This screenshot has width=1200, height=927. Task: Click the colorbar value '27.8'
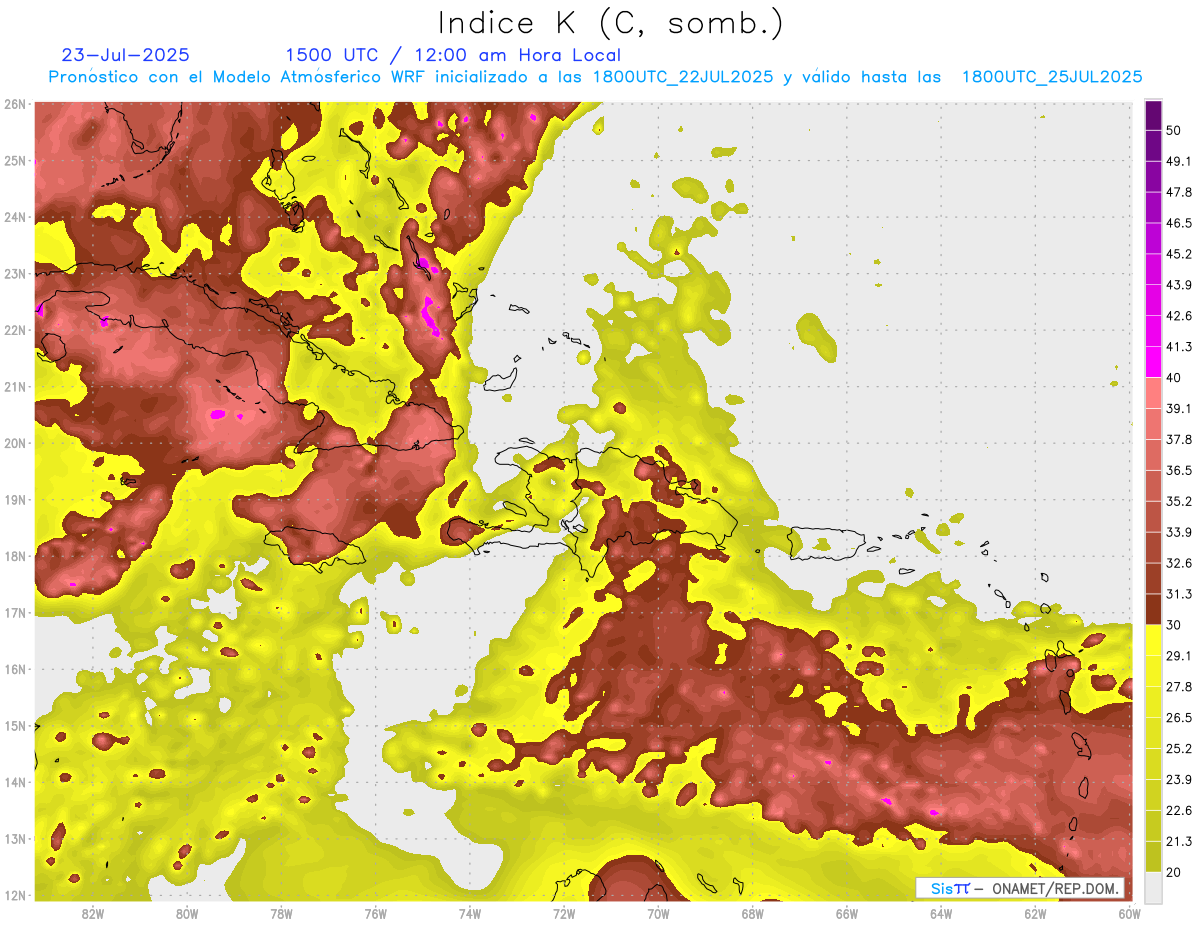tap(1179, 687)
